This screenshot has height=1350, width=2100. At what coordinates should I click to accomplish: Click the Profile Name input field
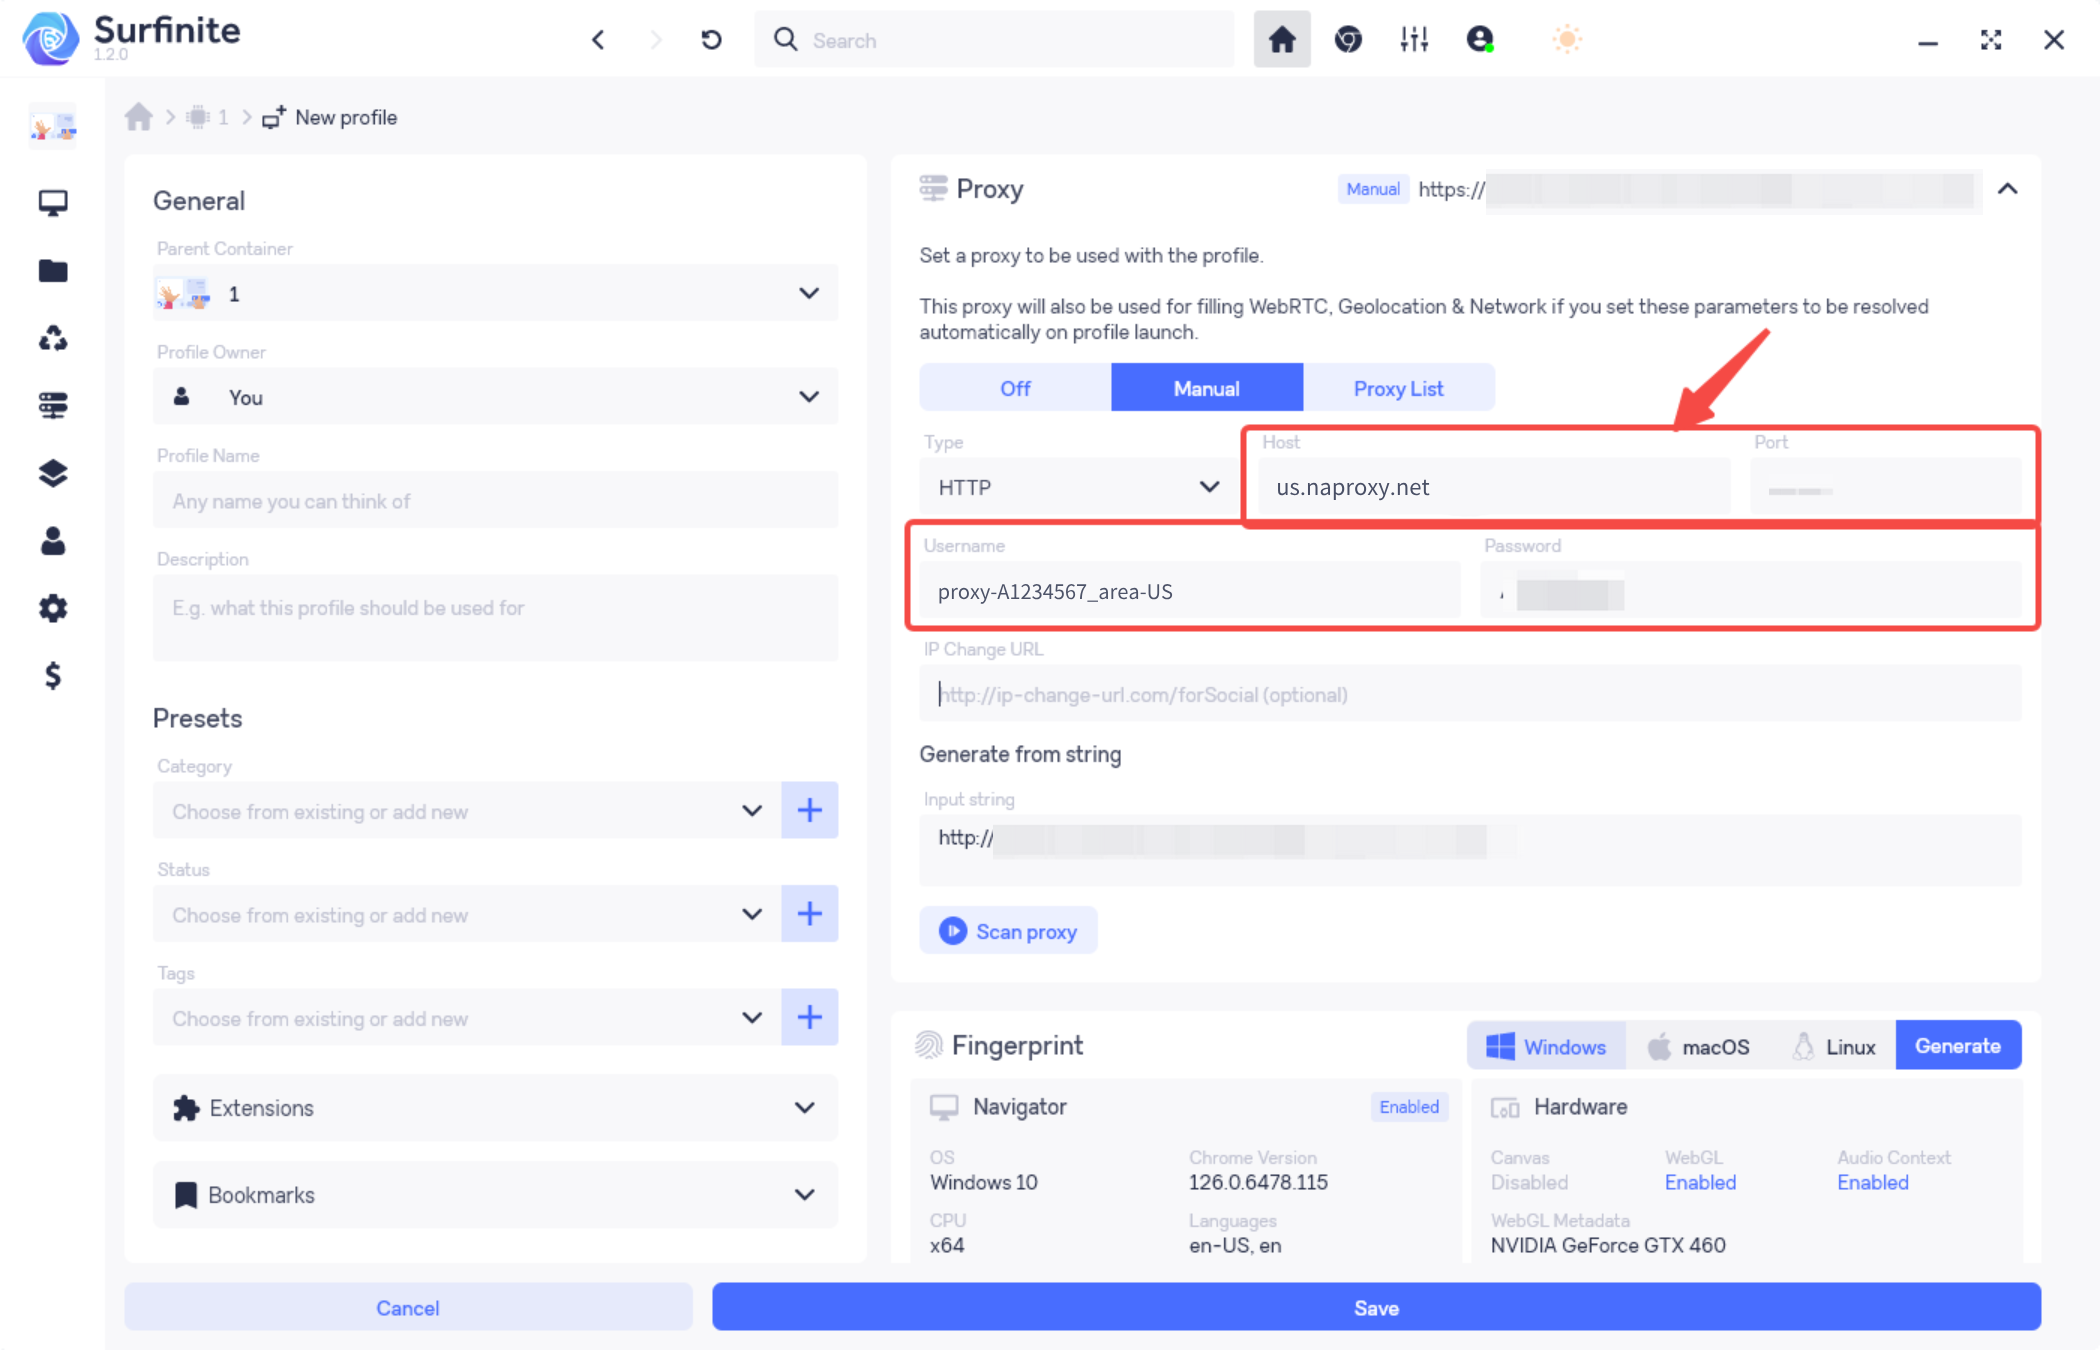coord(495,500)
